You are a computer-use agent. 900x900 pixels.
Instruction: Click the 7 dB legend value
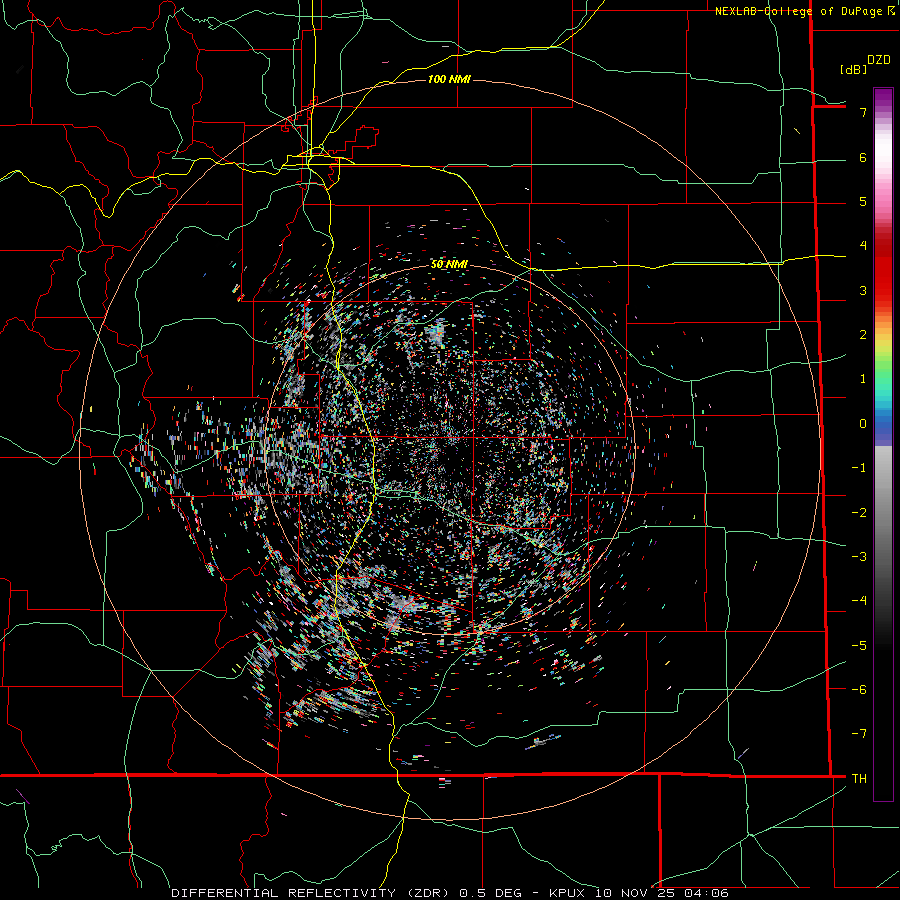click(x=863, y=112)
